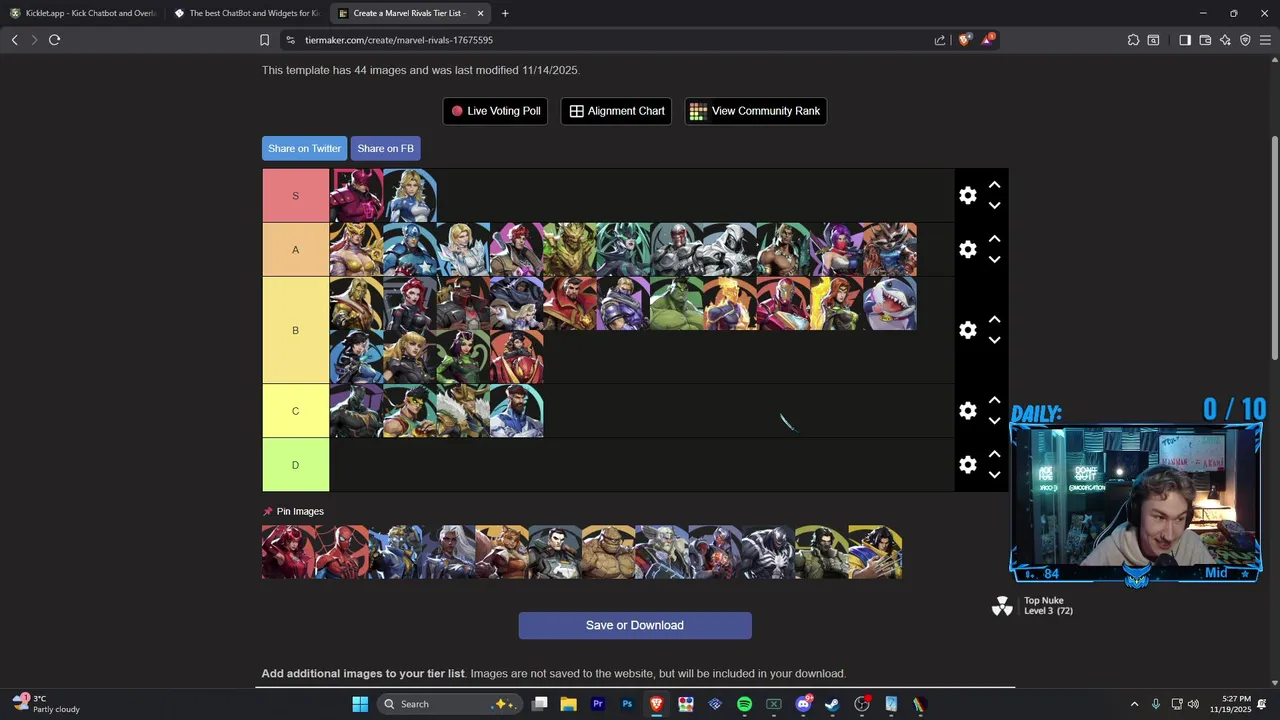
Task: Close the Marvel Rivals Tier List tab
Action: [x=480, y=13]
